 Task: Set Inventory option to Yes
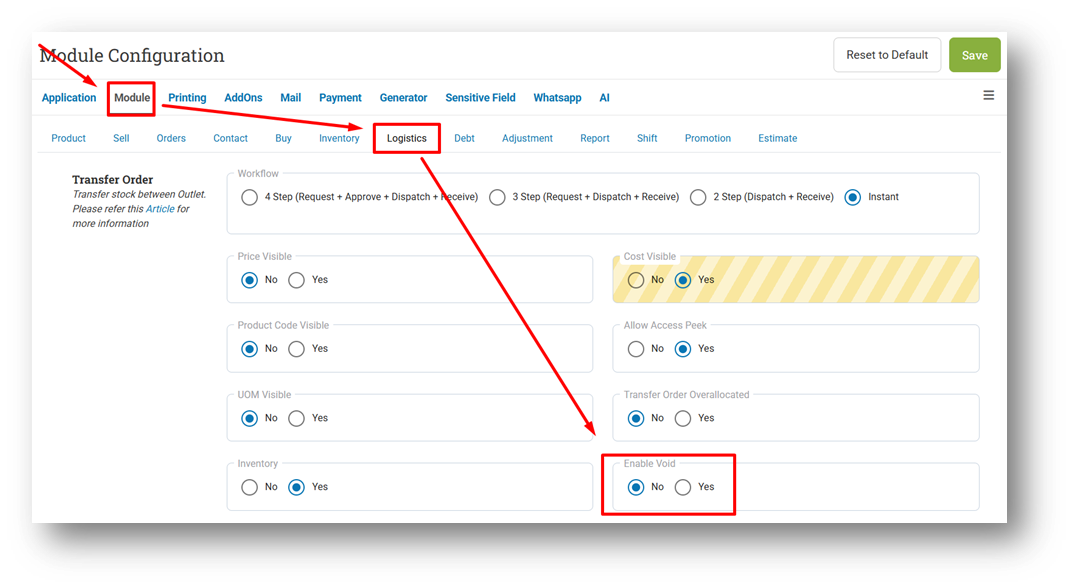(296, 487)
